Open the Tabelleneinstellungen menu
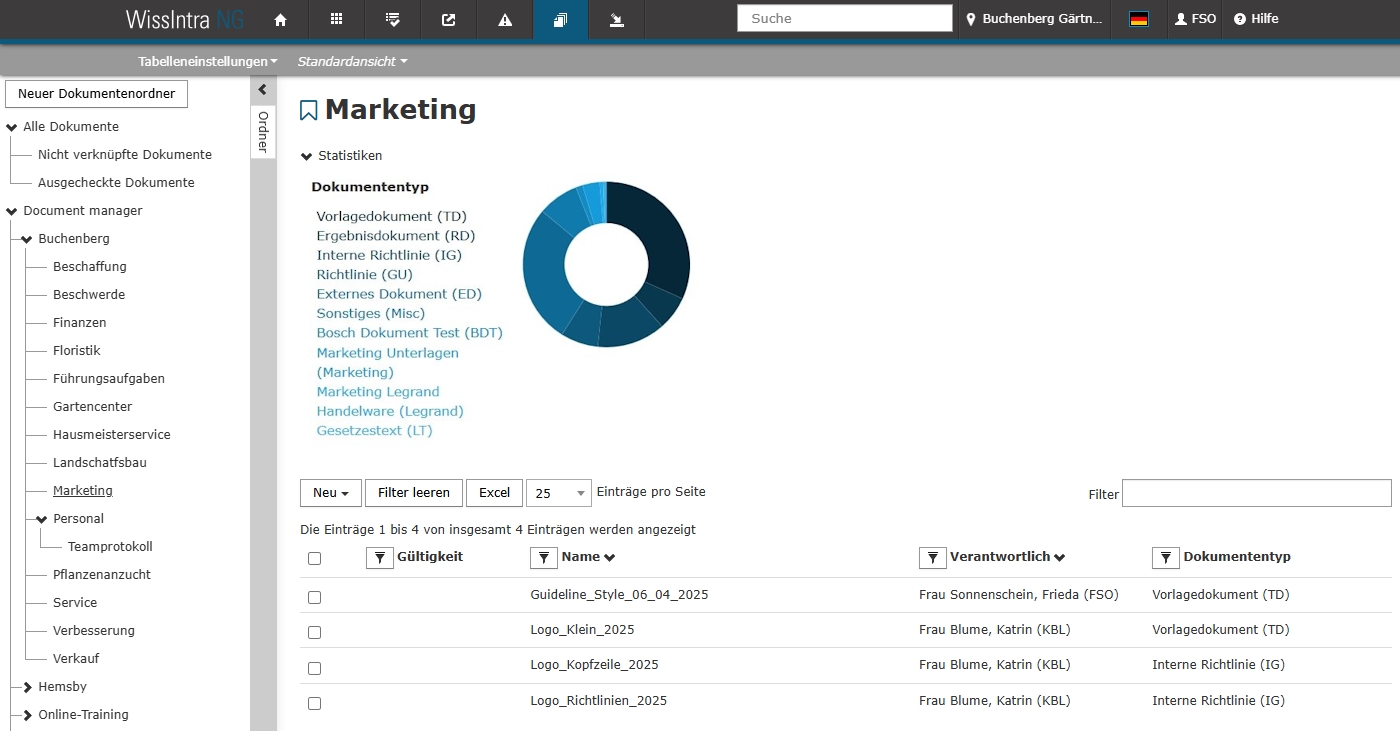 [x=208, y=61]
